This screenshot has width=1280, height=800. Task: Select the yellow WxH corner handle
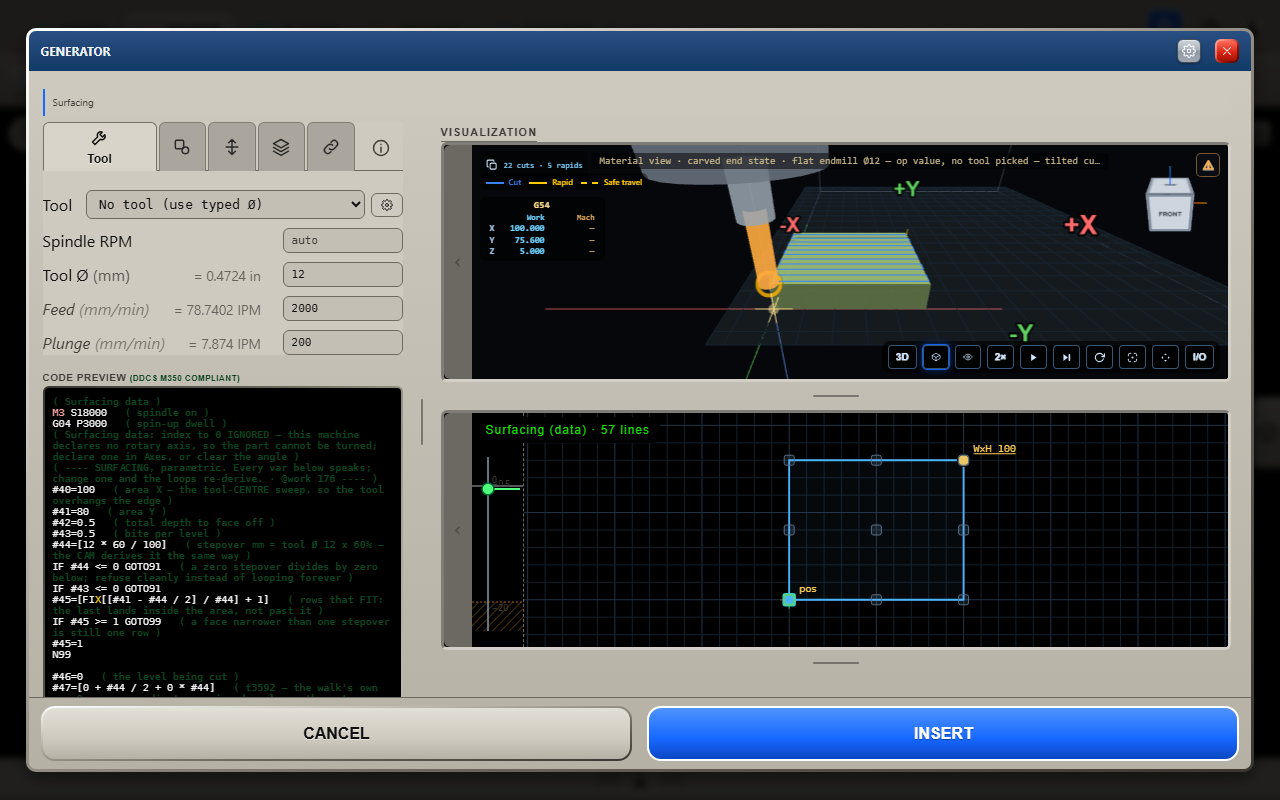tap(964, 460)
